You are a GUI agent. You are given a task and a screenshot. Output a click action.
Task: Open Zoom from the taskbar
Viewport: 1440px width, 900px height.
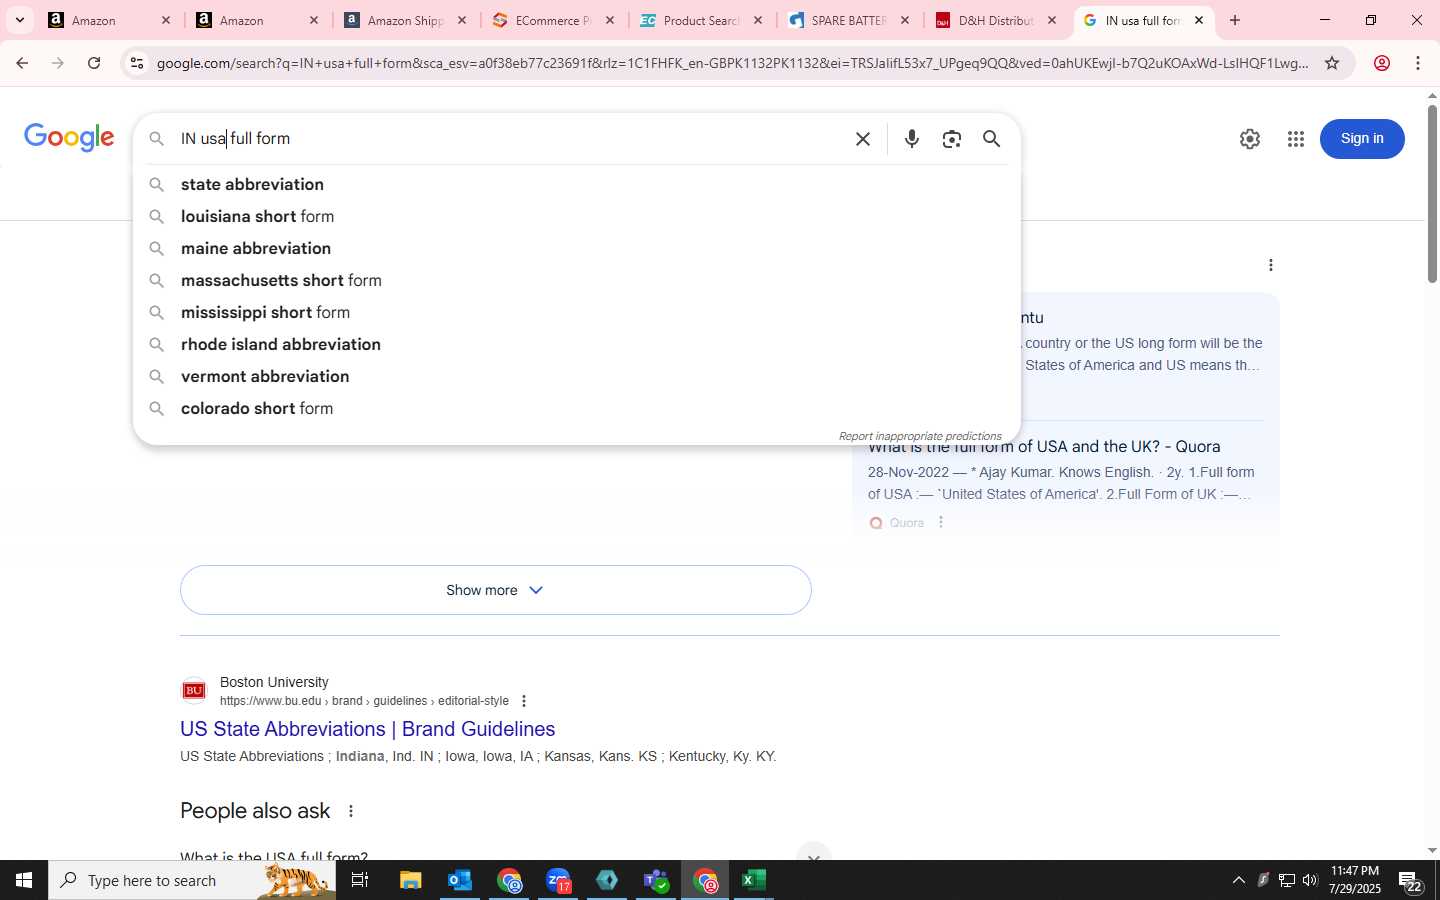(558, 880)
